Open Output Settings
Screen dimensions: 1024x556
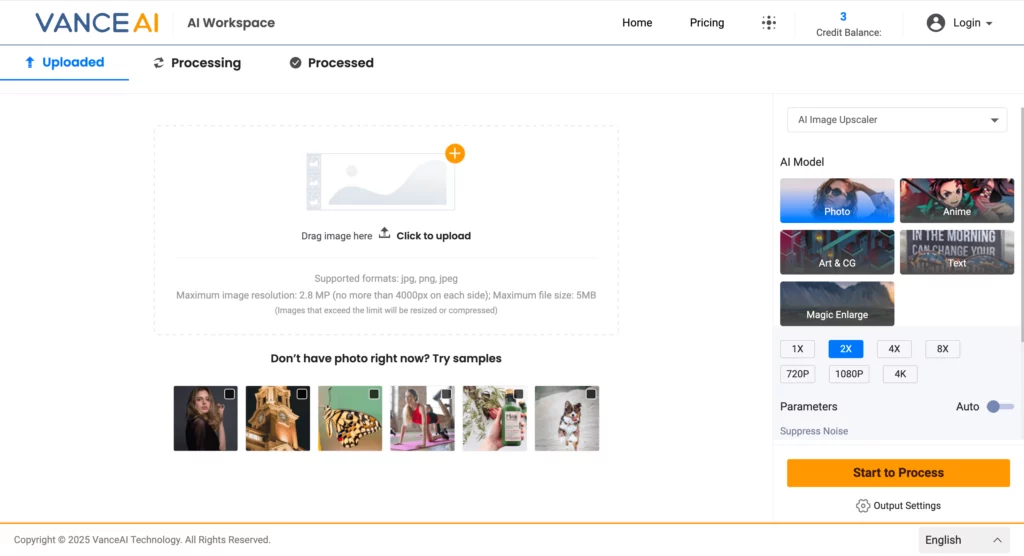pyautogui.click(x=898, y=506)
